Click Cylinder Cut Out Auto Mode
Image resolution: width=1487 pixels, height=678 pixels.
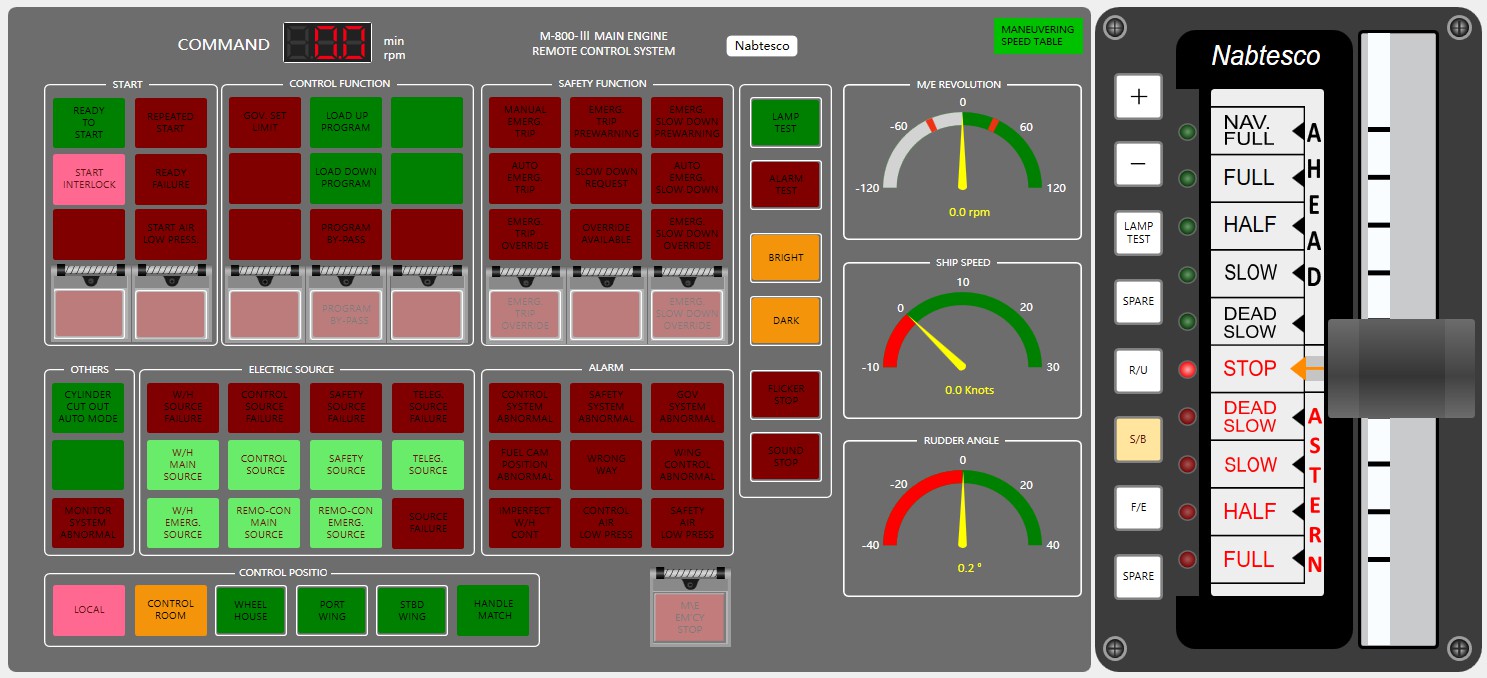[89, 407]
